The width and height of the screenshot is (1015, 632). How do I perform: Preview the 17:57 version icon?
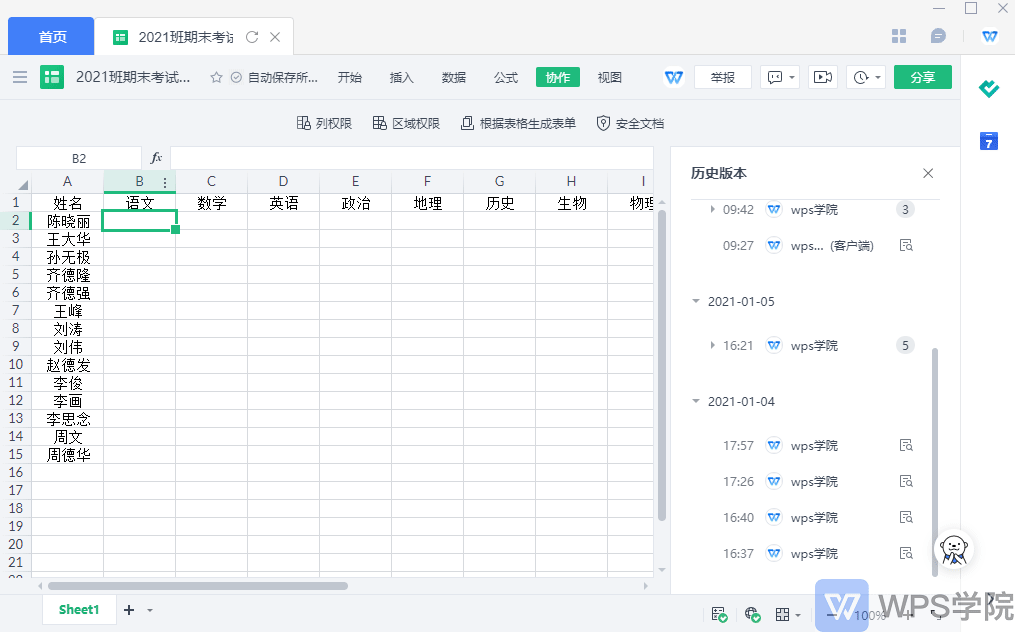point(906,446)
